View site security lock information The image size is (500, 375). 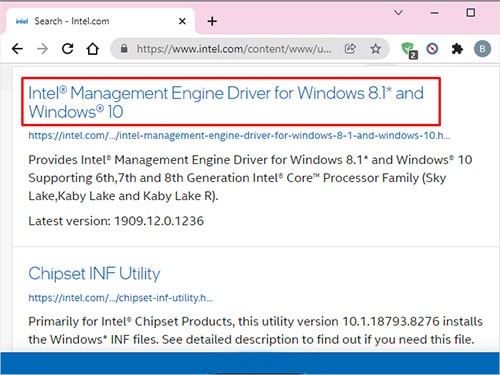point(124,49)
